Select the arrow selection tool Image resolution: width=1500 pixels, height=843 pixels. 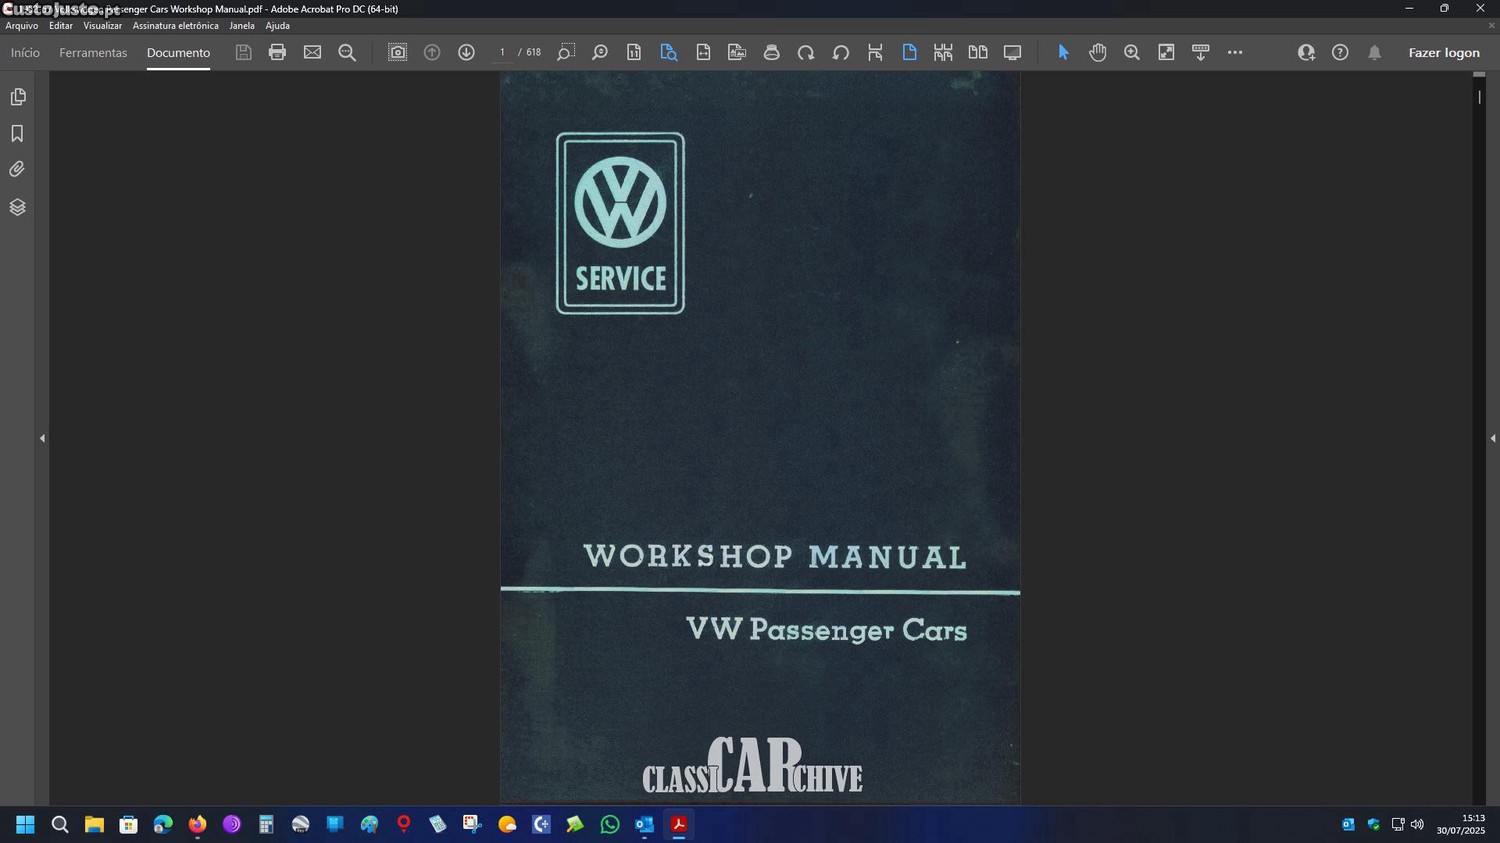(x=1063, y=52)
